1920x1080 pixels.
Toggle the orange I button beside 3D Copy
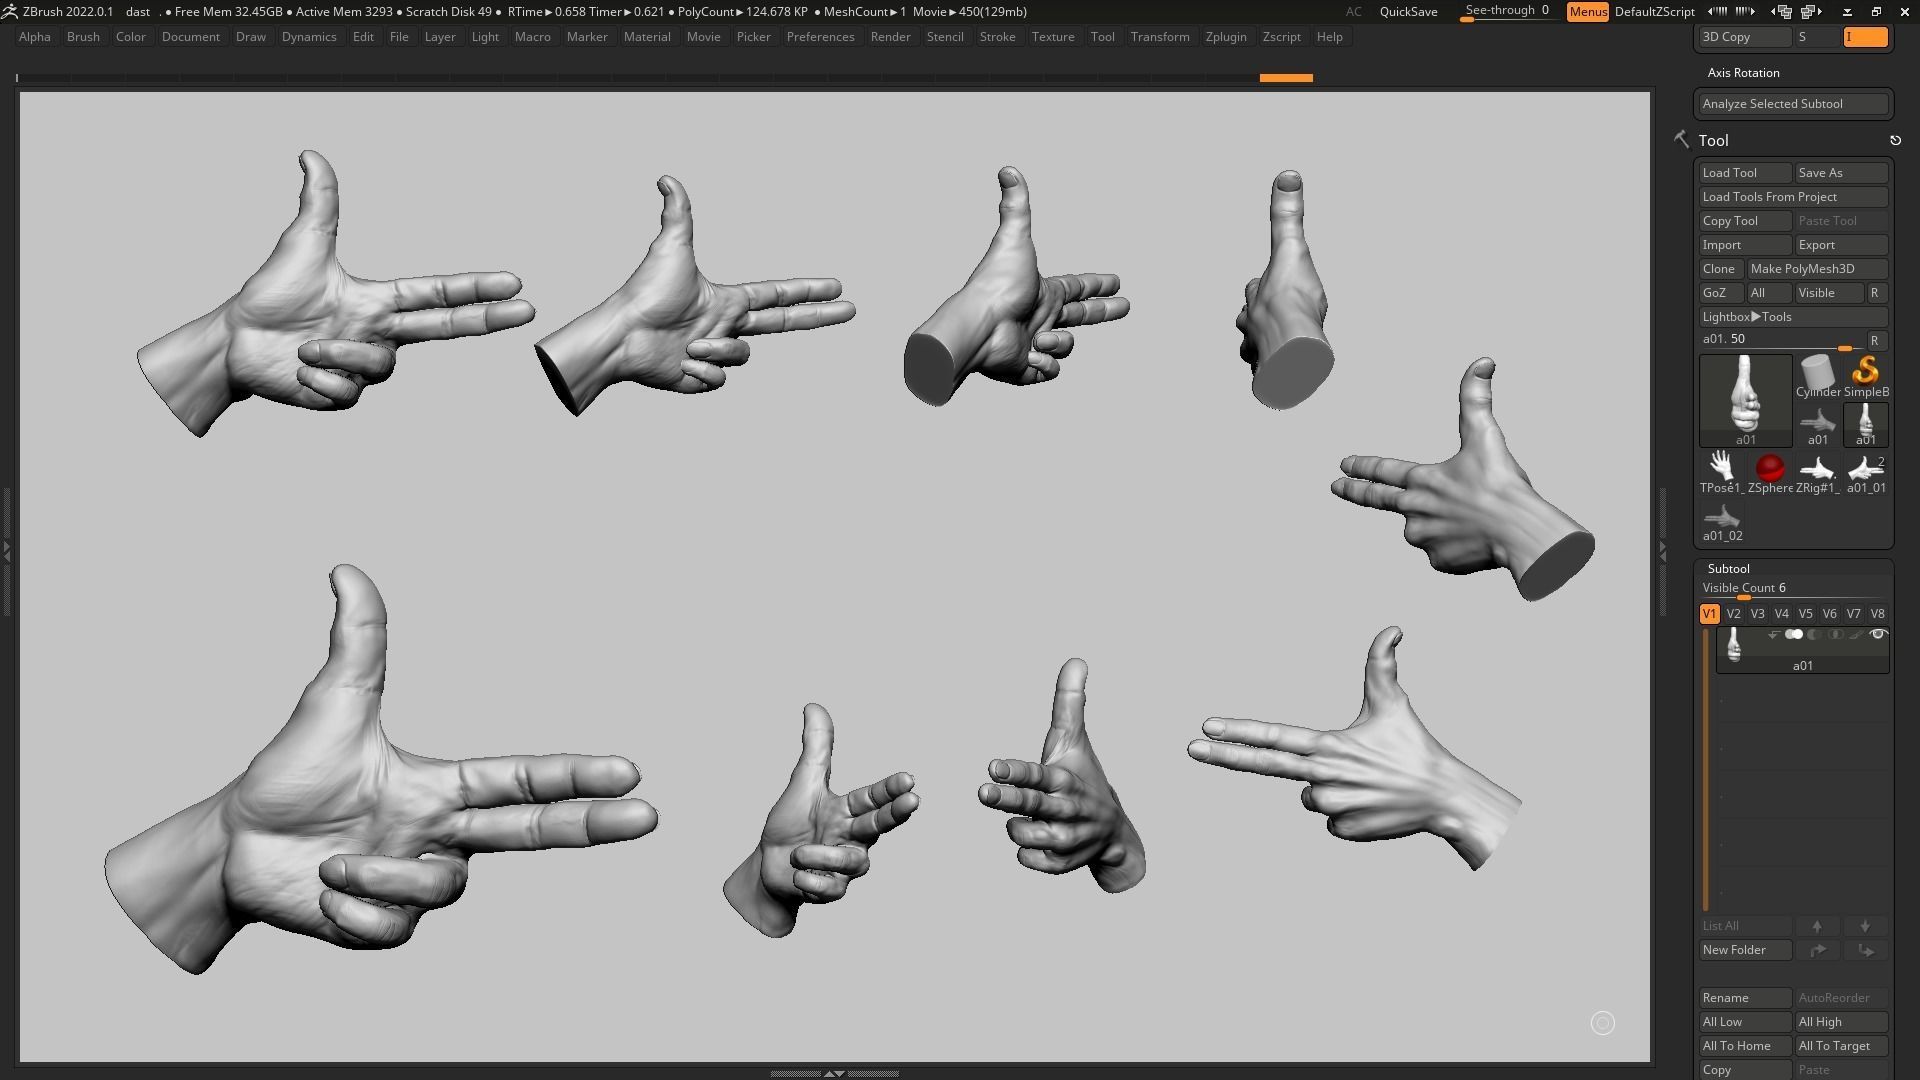point(1865,37)
